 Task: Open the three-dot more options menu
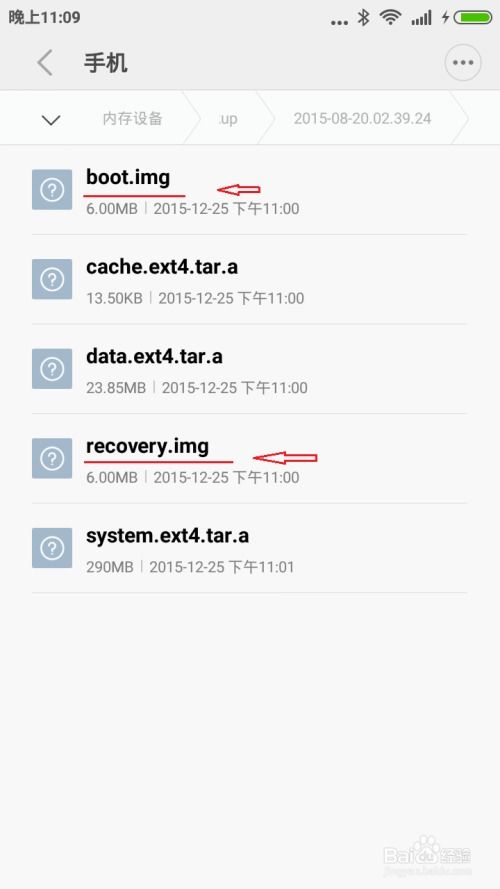coord(463,62)
